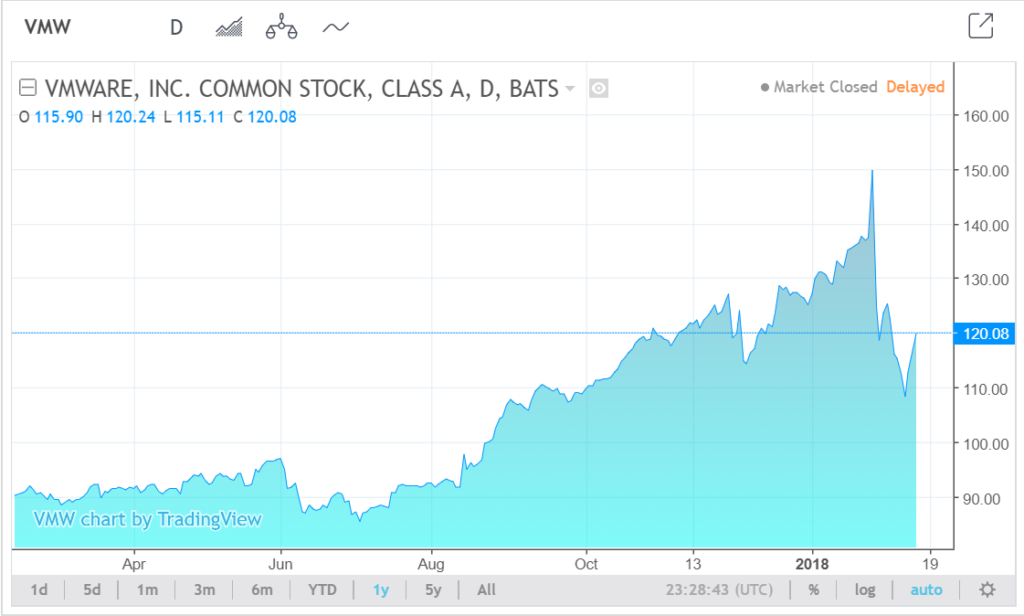Open the chart style selector icon

pyautogui.click(x=230, y=27)
